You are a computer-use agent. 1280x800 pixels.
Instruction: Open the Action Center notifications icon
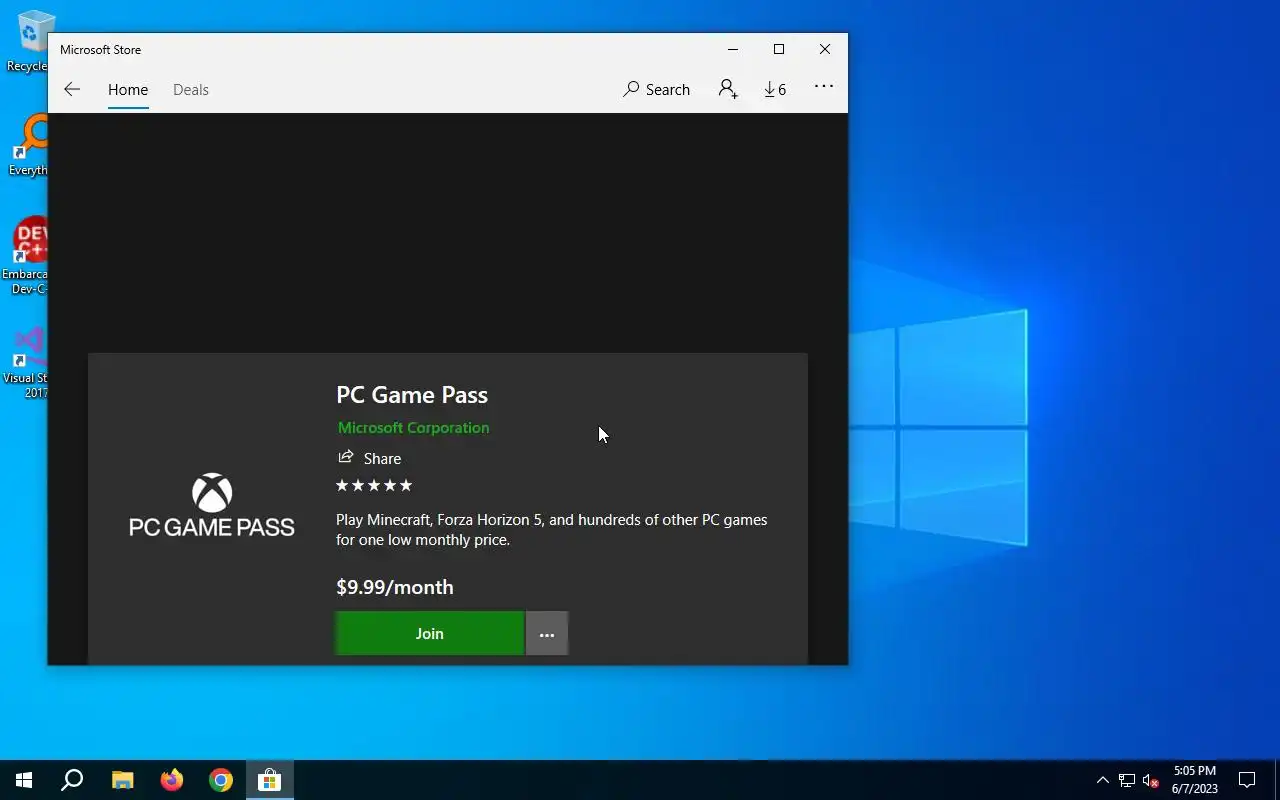coord(1247,780)
